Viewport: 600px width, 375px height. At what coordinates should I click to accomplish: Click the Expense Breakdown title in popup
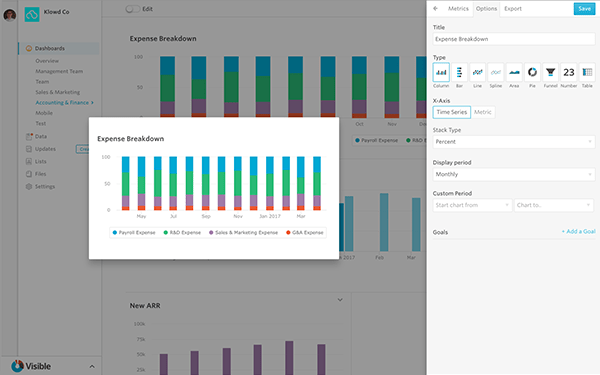(x=130, y=139)
